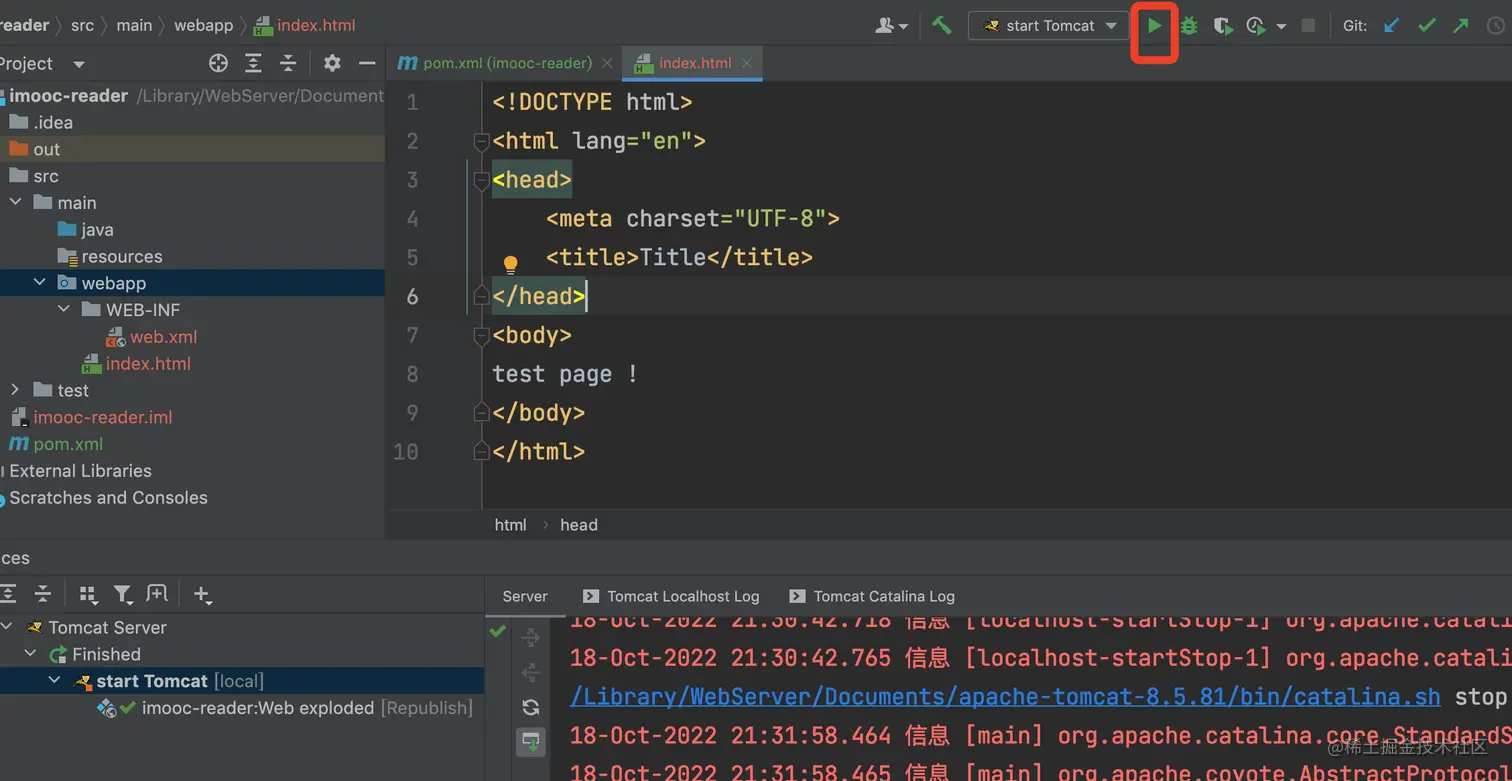Expand all in Project panel
The height and width of the screenshot is (781, 1512).
(x=254, y=63)
